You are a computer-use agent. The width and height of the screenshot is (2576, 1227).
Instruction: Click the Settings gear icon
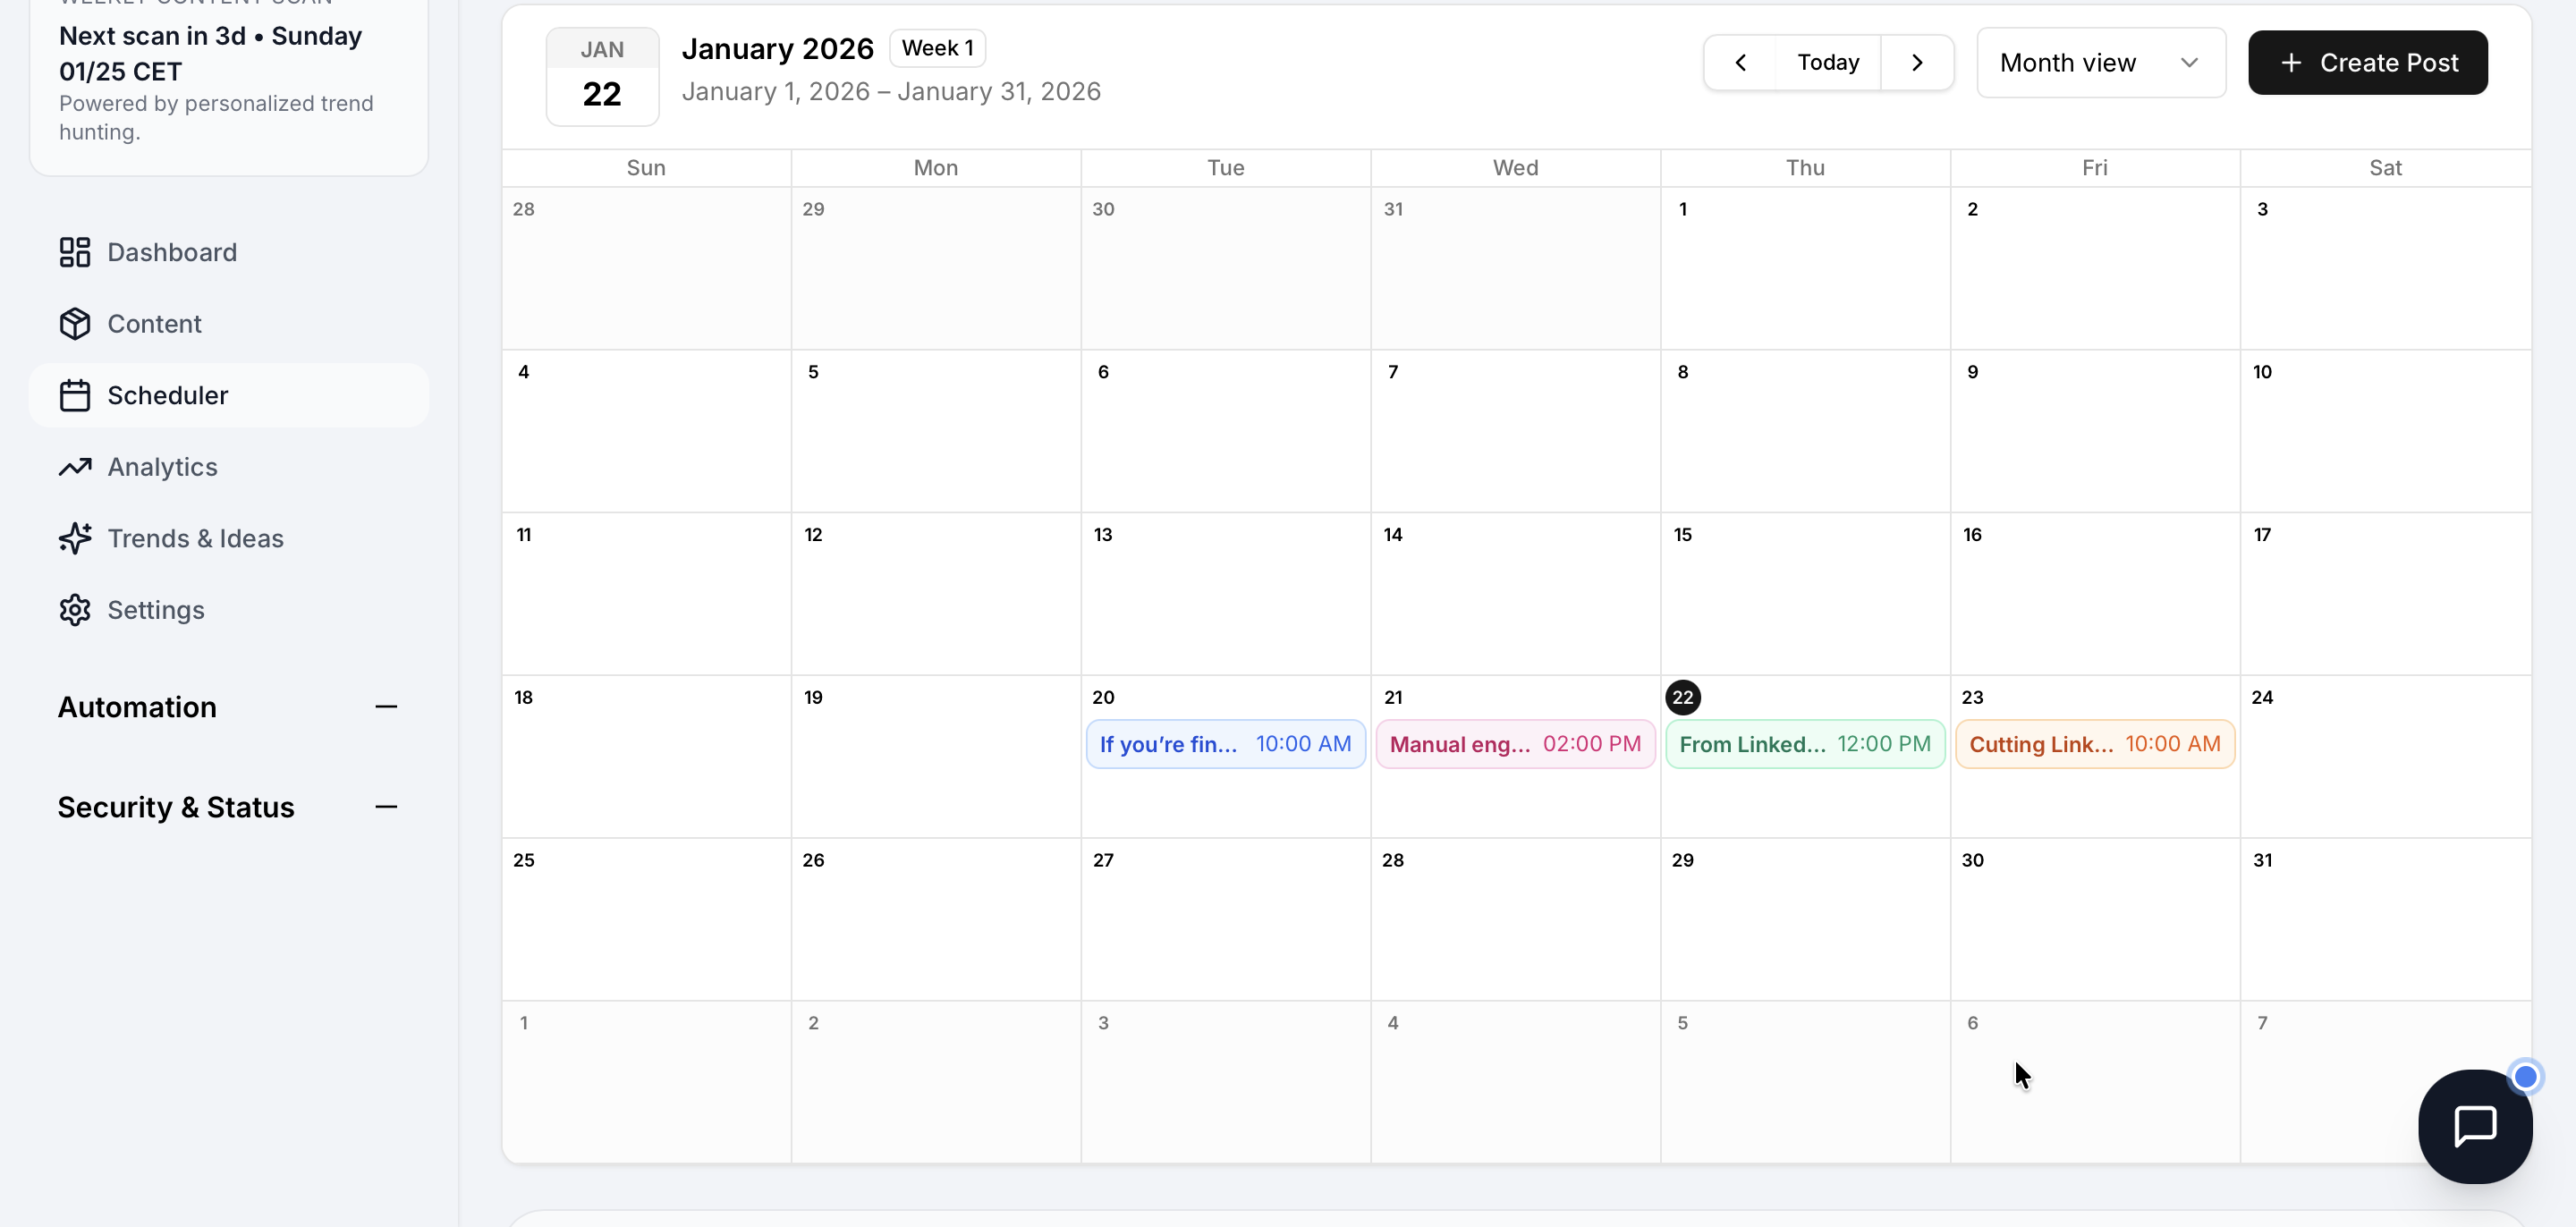pos(75,610)
